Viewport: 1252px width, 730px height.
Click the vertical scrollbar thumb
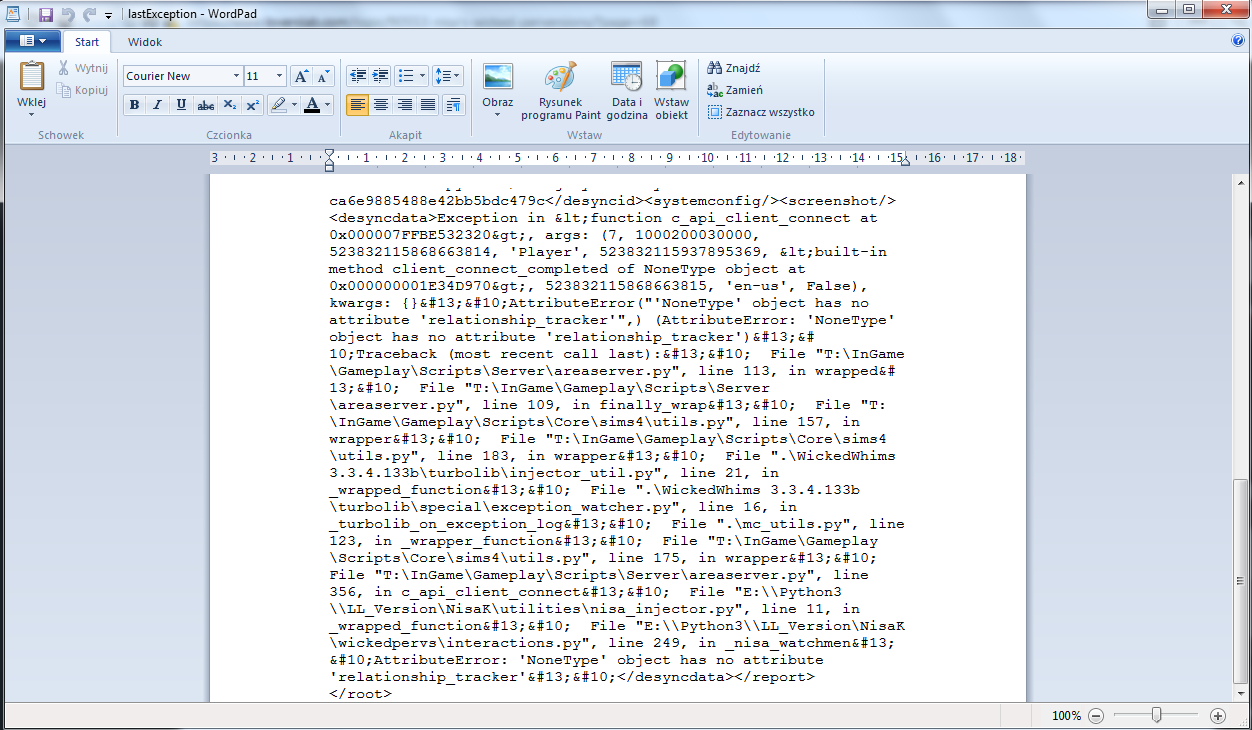pos(1241,580)
